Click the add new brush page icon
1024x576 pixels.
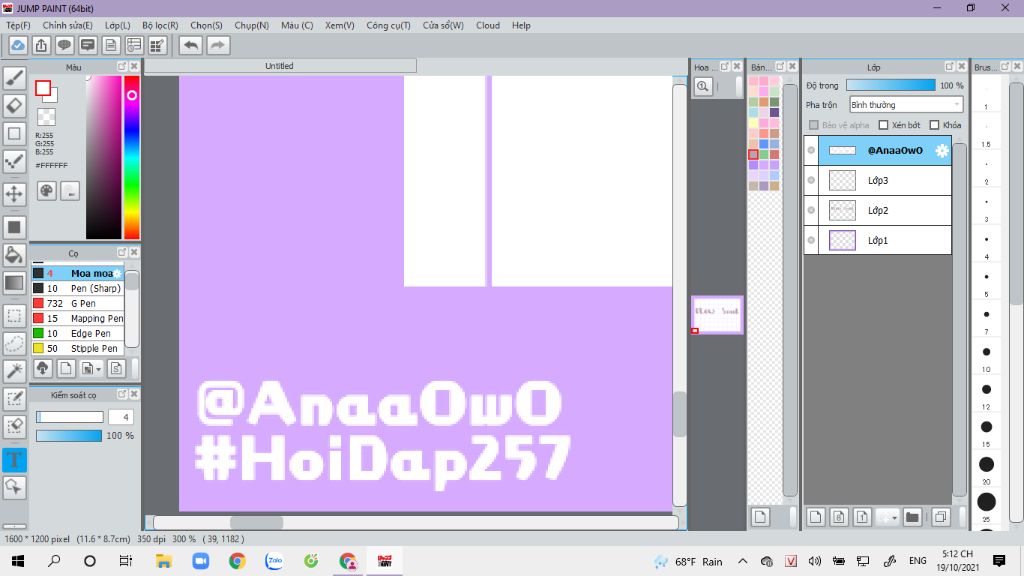coord(66,368)
